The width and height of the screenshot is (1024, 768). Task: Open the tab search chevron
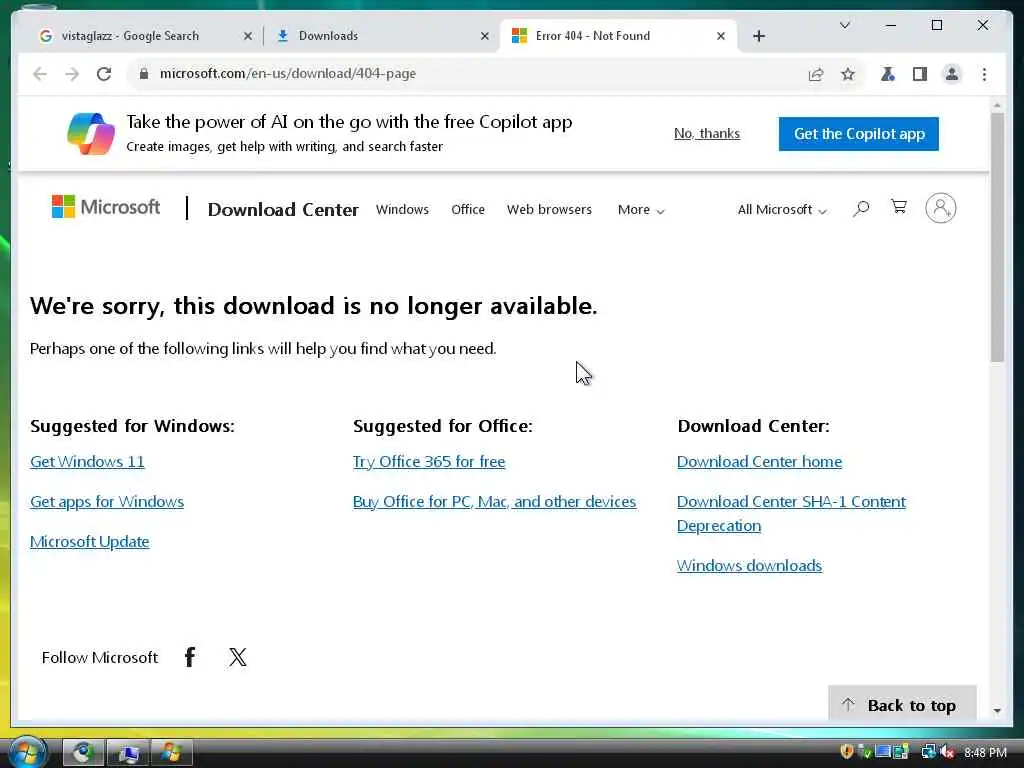844,25
